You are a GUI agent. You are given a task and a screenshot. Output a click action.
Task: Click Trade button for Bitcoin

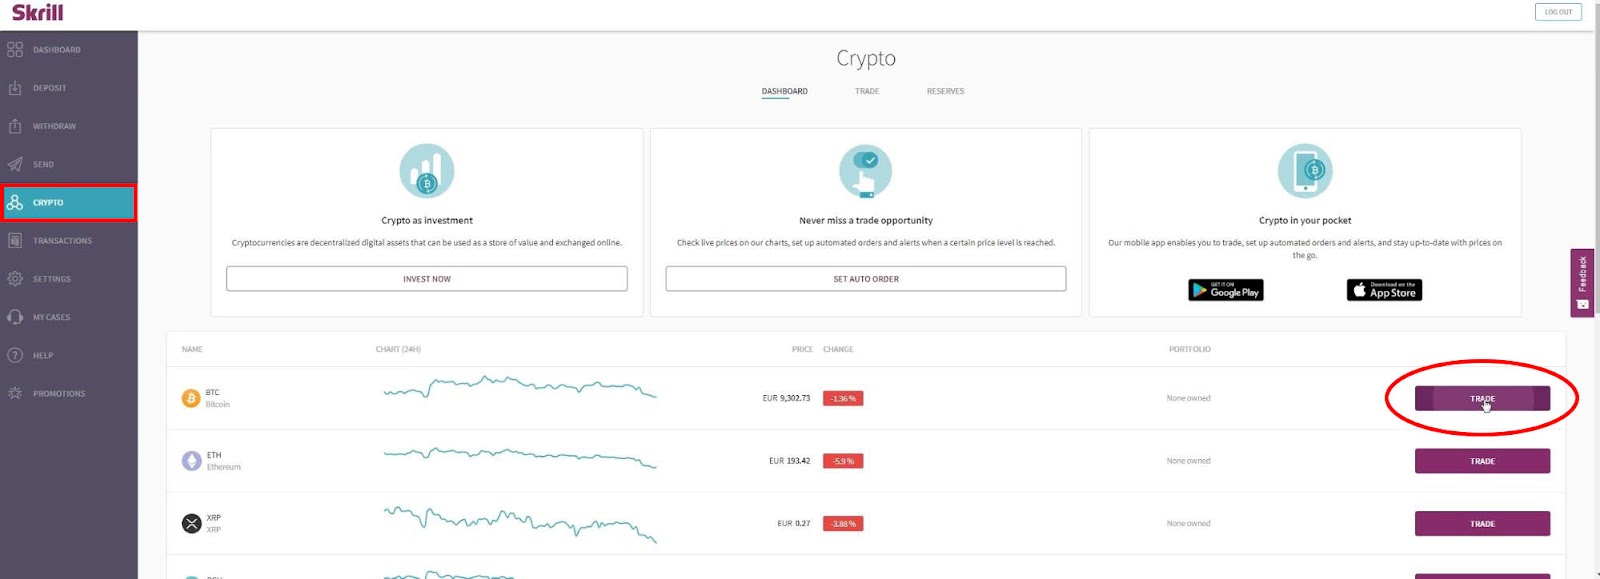(x=1482, y=398)
